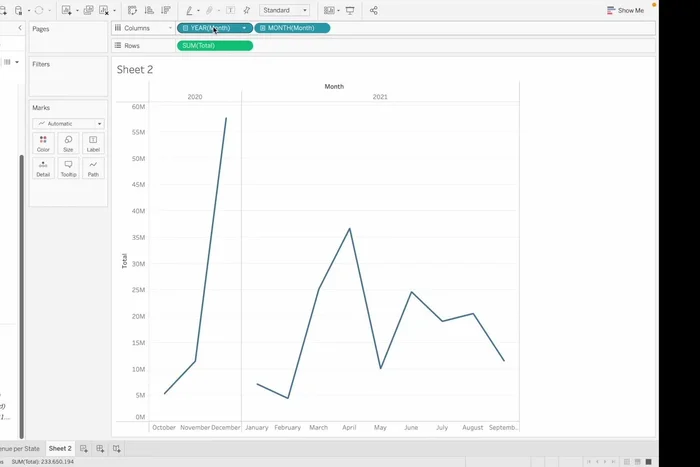
Task: Click the Share workbook icon
Action: point(374,10)
